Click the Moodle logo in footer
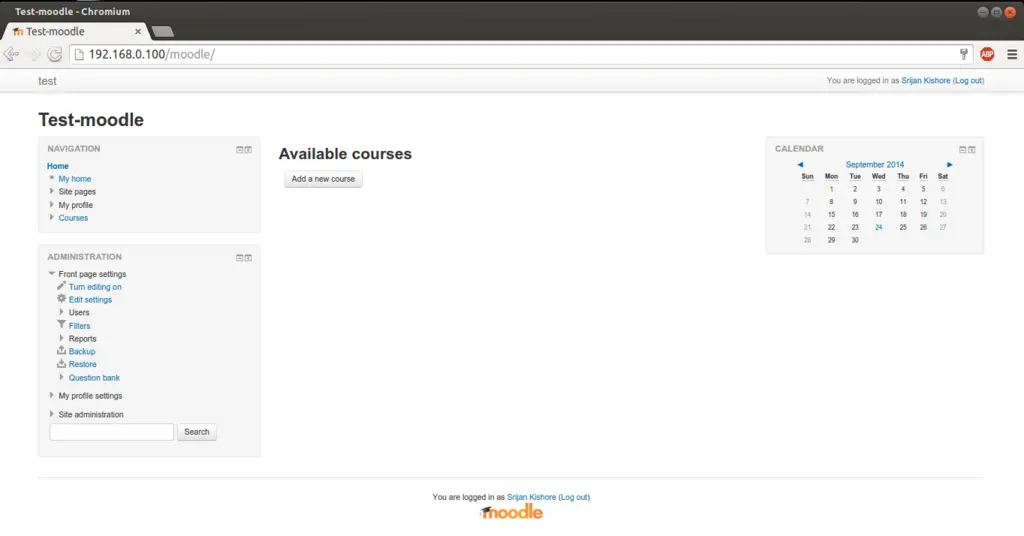The image size is (1024, 536). (511, 512)
